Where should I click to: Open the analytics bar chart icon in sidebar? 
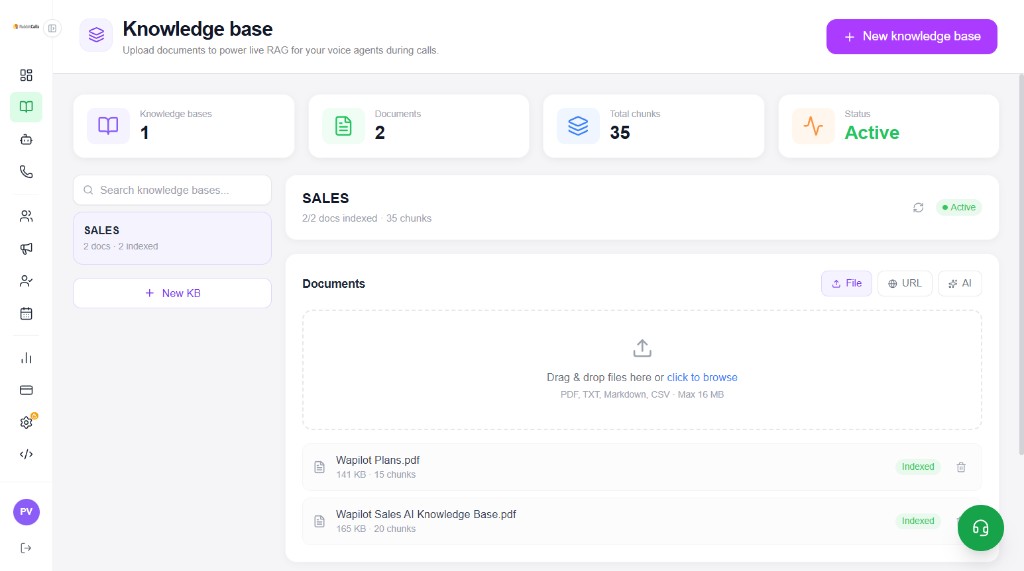click(x=26, y=358)
